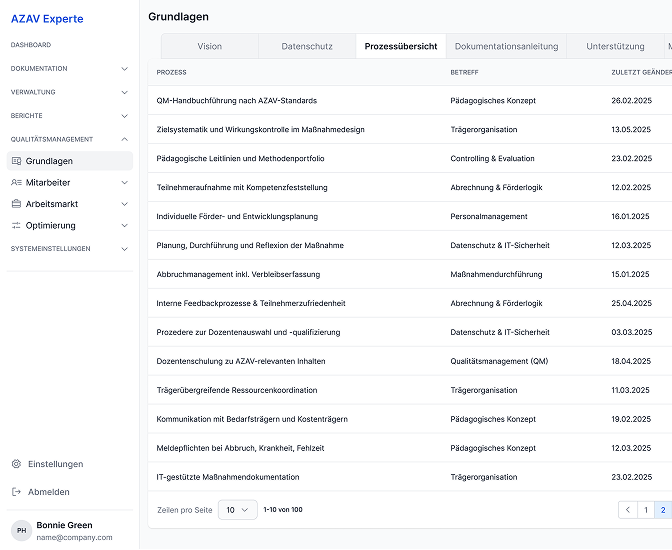The width and height of the screenshot is (672, 550).
Task: Go to previous page arrow
Action: (x=628, y=510)
